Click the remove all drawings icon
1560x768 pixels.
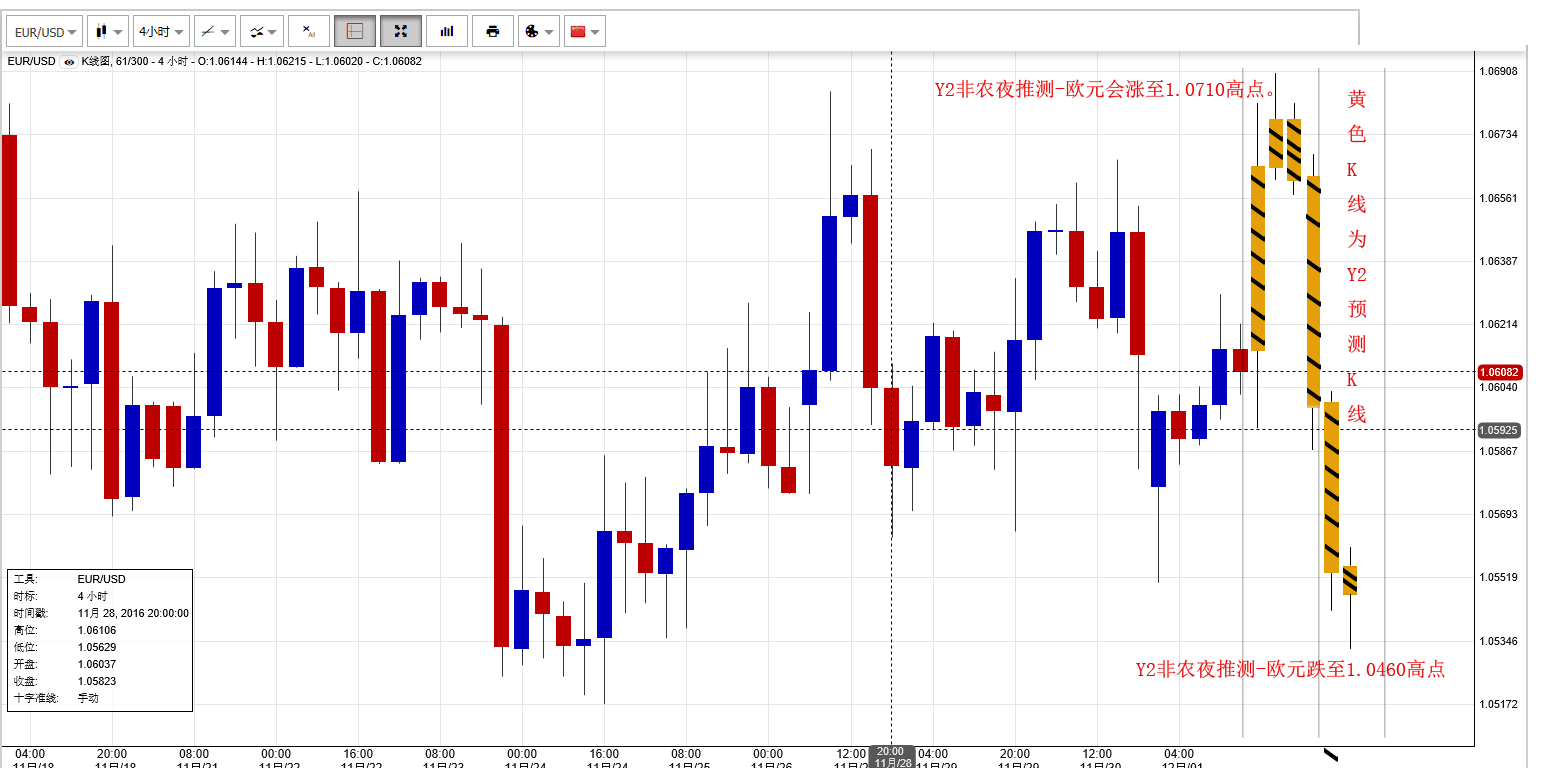point(309,31)
